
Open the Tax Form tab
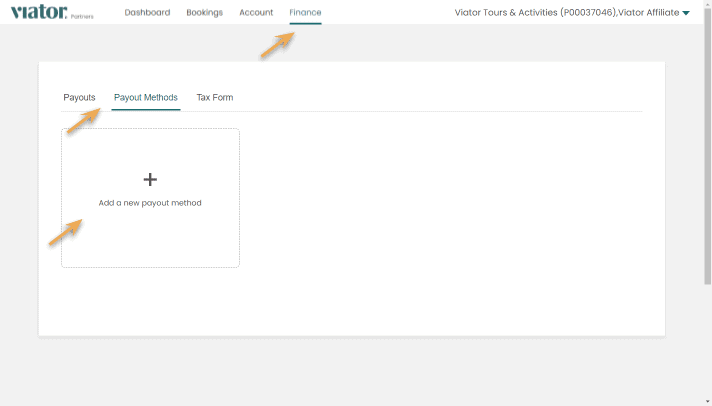click(215, 98)
